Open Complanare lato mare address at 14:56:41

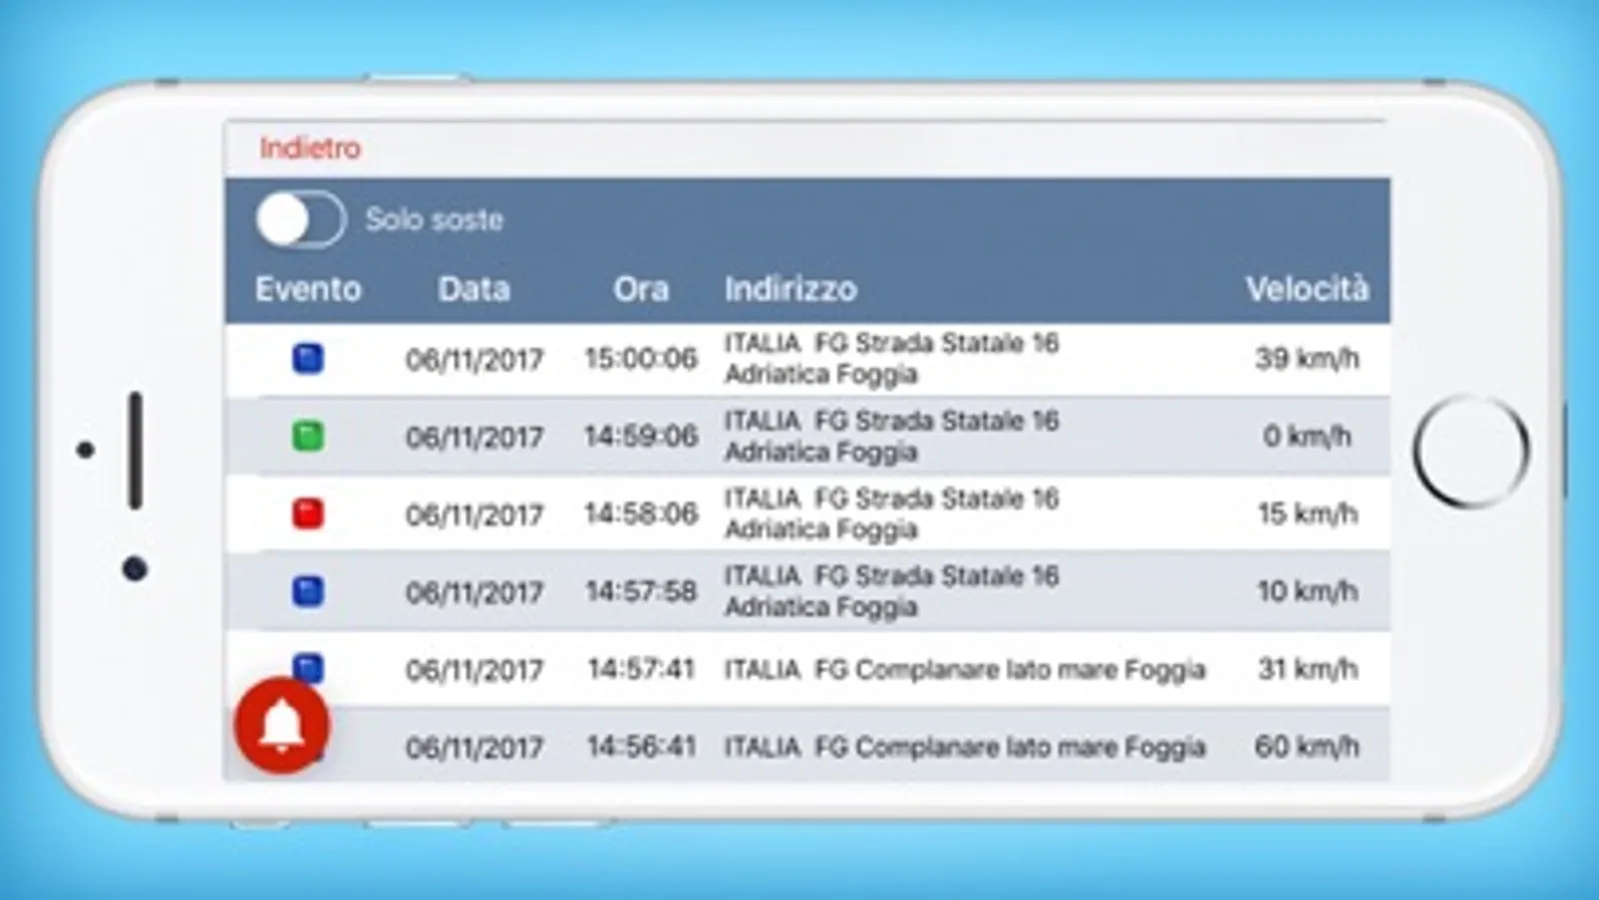tap(965, 746)
